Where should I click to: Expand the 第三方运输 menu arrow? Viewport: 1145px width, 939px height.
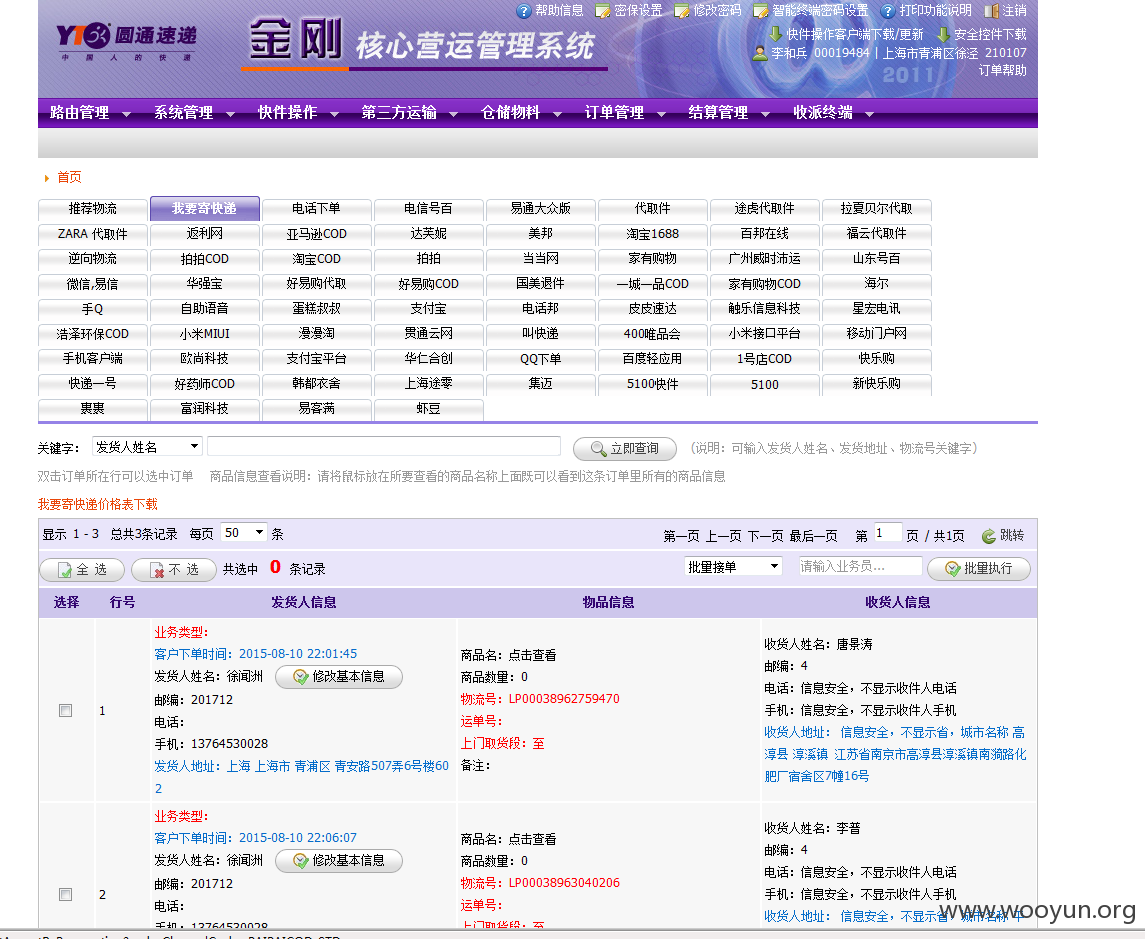(x=453, y=114)
